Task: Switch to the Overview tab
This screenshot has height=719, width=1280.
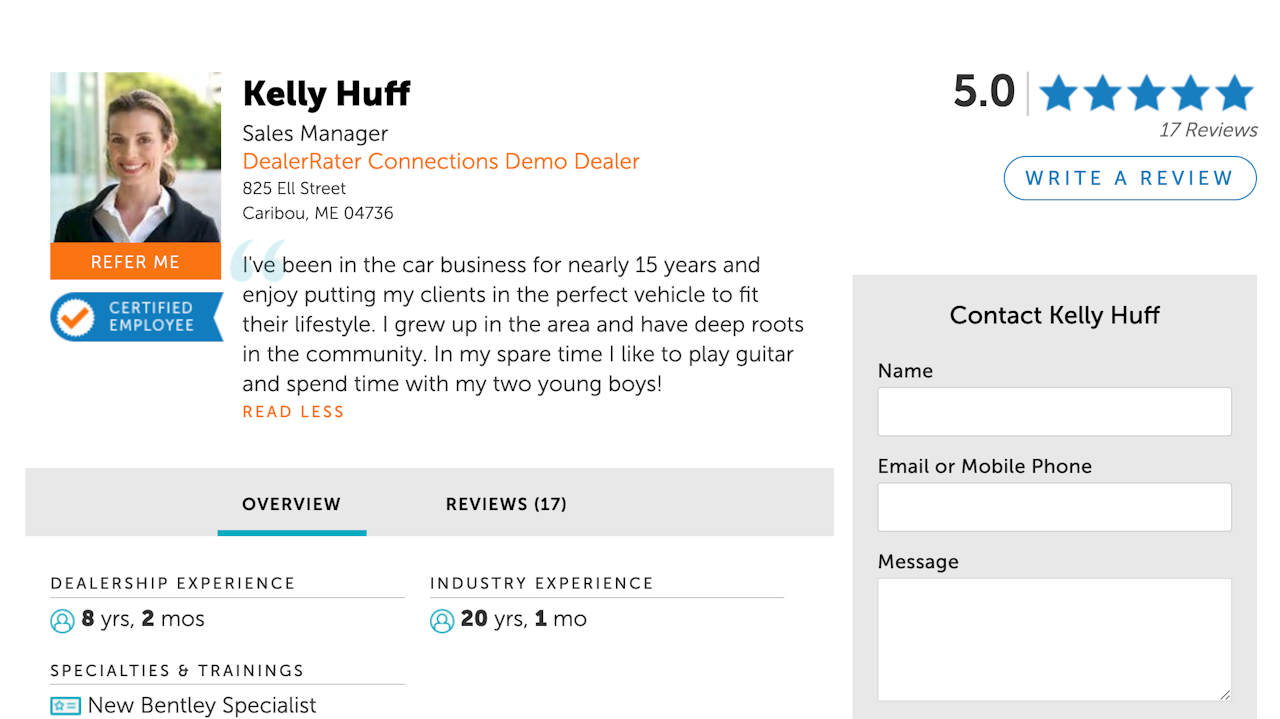Action: (x=291, y=504)
